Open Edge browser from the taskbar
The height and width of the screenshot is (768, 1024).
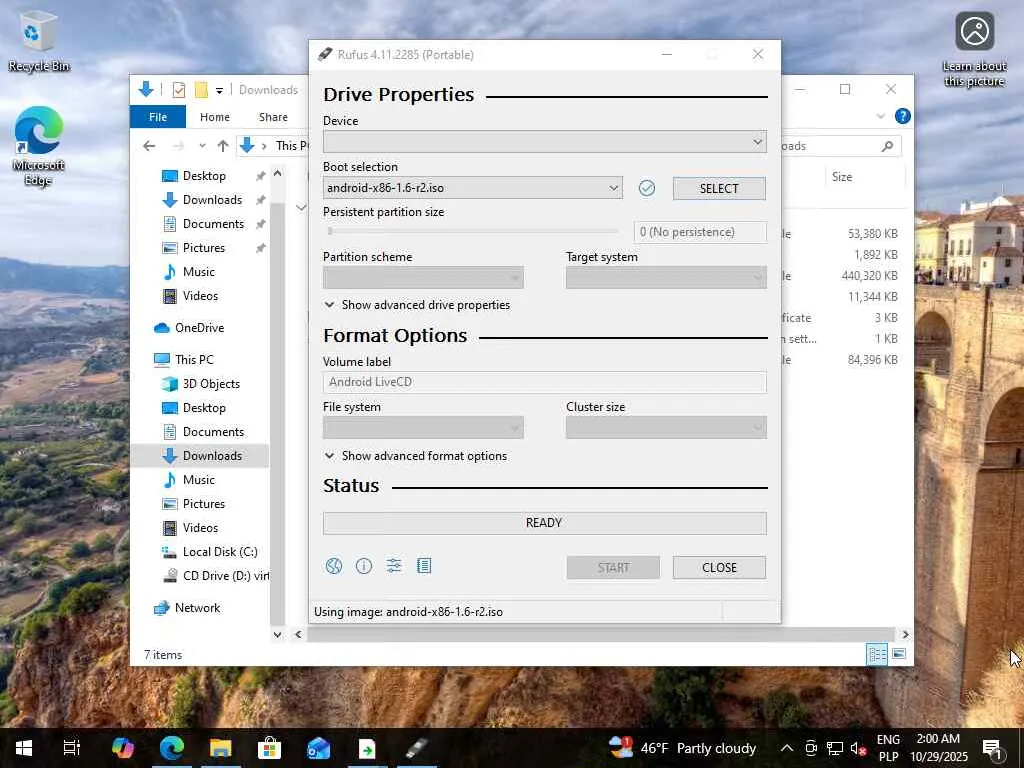(x=172, y=748)
